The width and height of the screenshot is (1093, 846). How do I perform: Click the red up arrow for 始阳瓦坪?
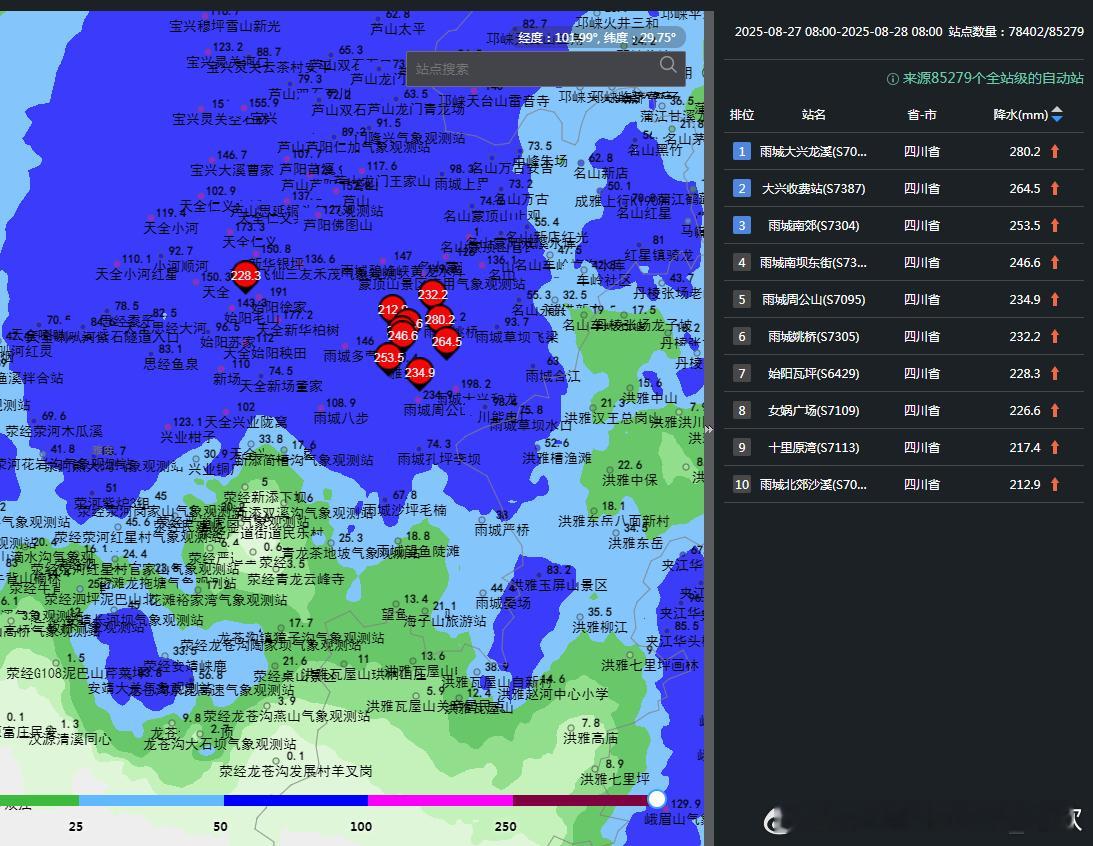click(1055, 373)
